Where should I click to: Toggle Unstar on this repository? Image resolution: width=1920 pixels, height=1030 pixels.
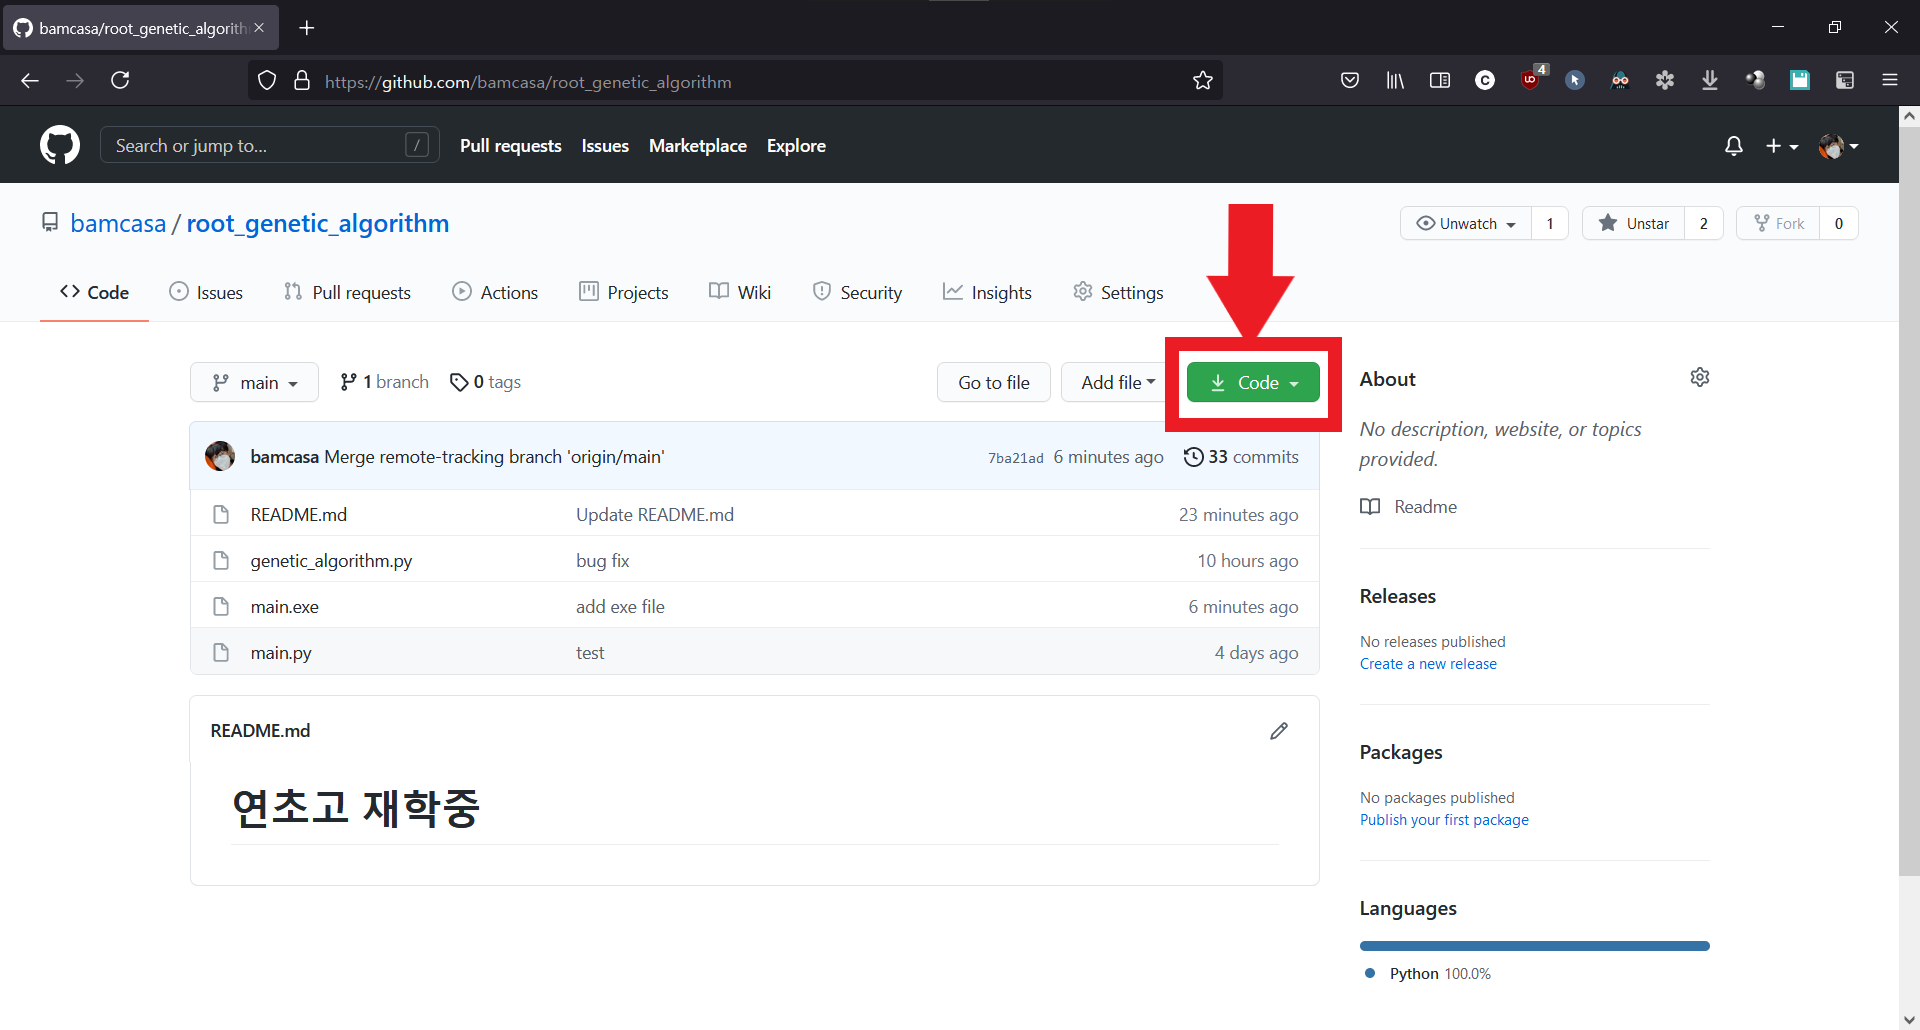[x=1634, y=223]
